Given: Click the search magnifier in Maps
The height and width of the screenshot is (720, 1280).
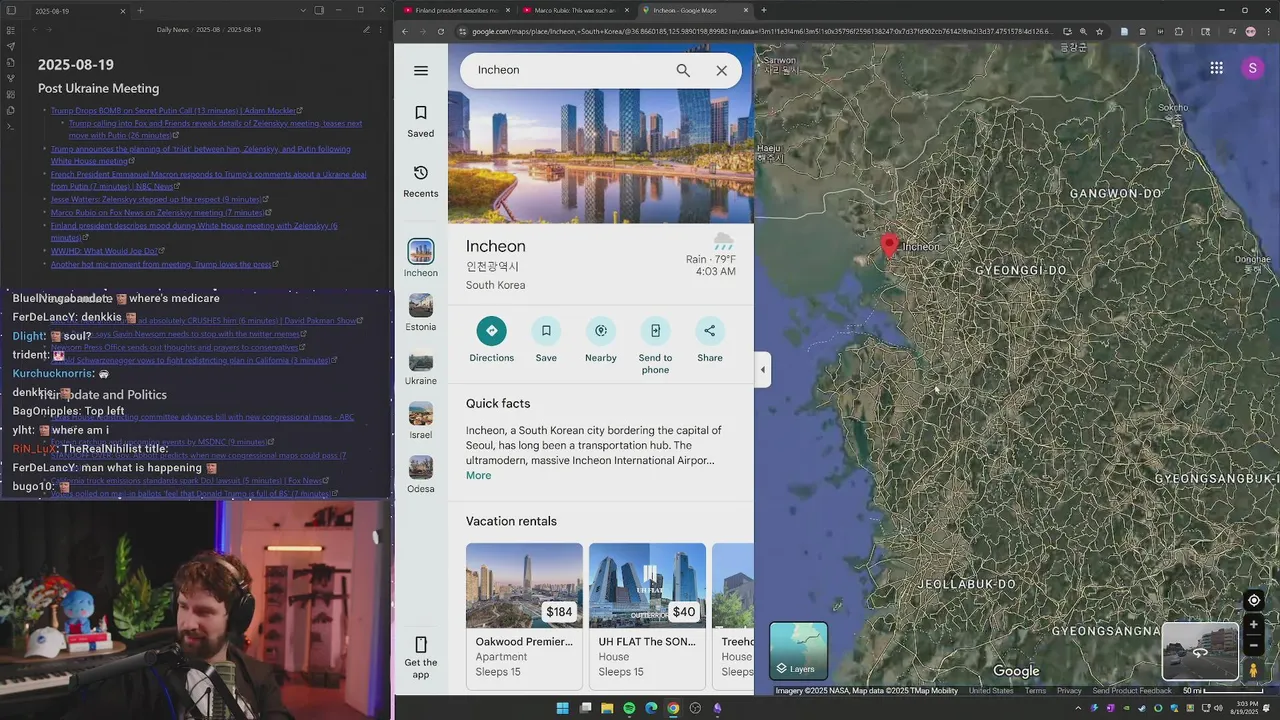Looking at the screenshot, I should click(683, 70).
